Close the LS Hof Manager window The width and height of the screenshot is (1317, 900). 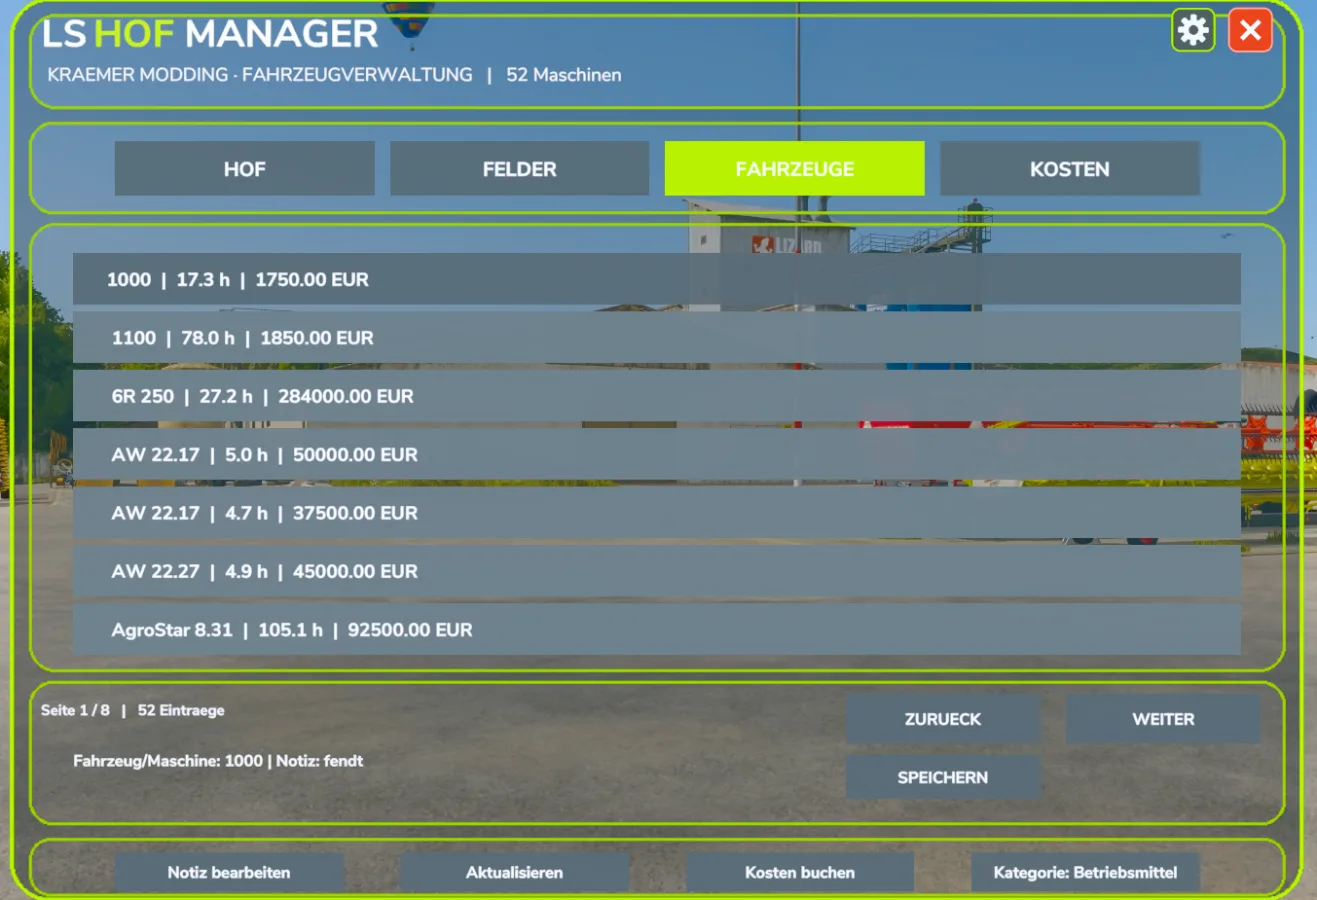1250,30
